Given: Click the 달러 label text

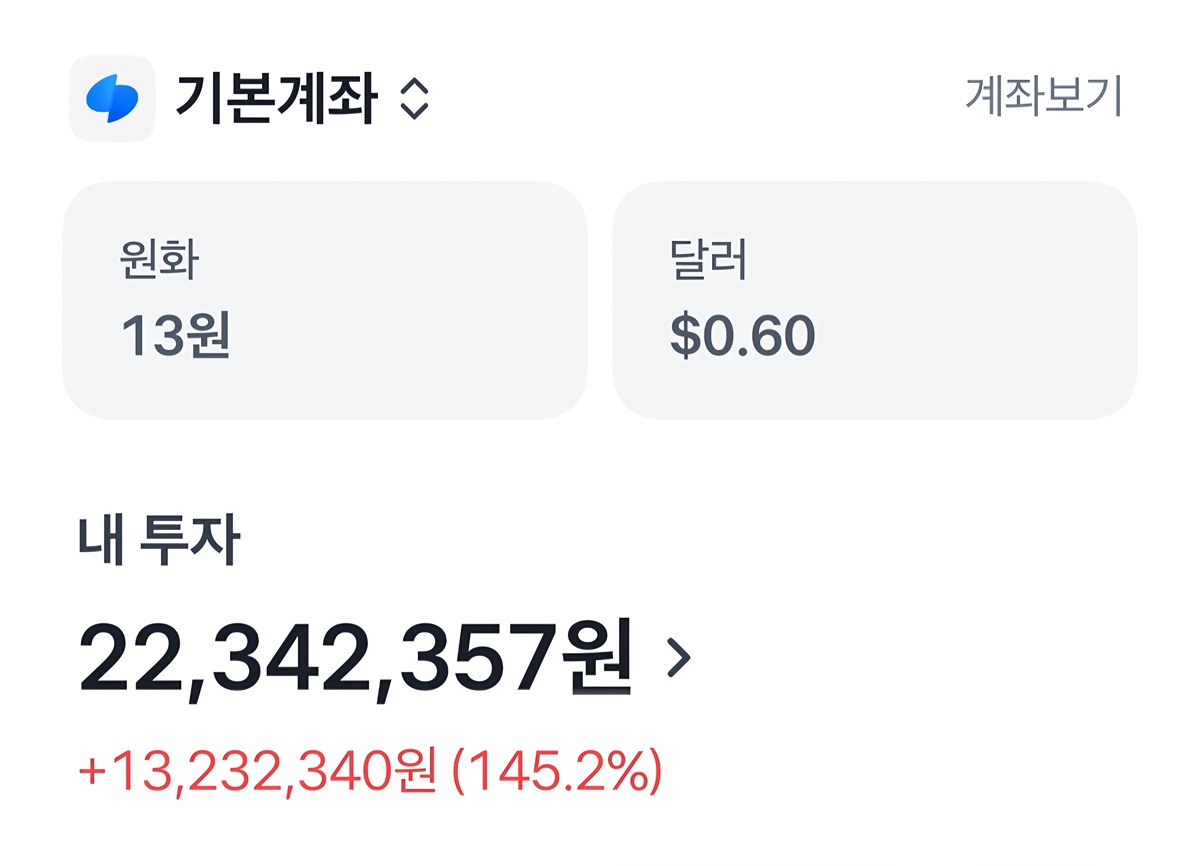Looking at the screenshot, I should tap(709, 261).
